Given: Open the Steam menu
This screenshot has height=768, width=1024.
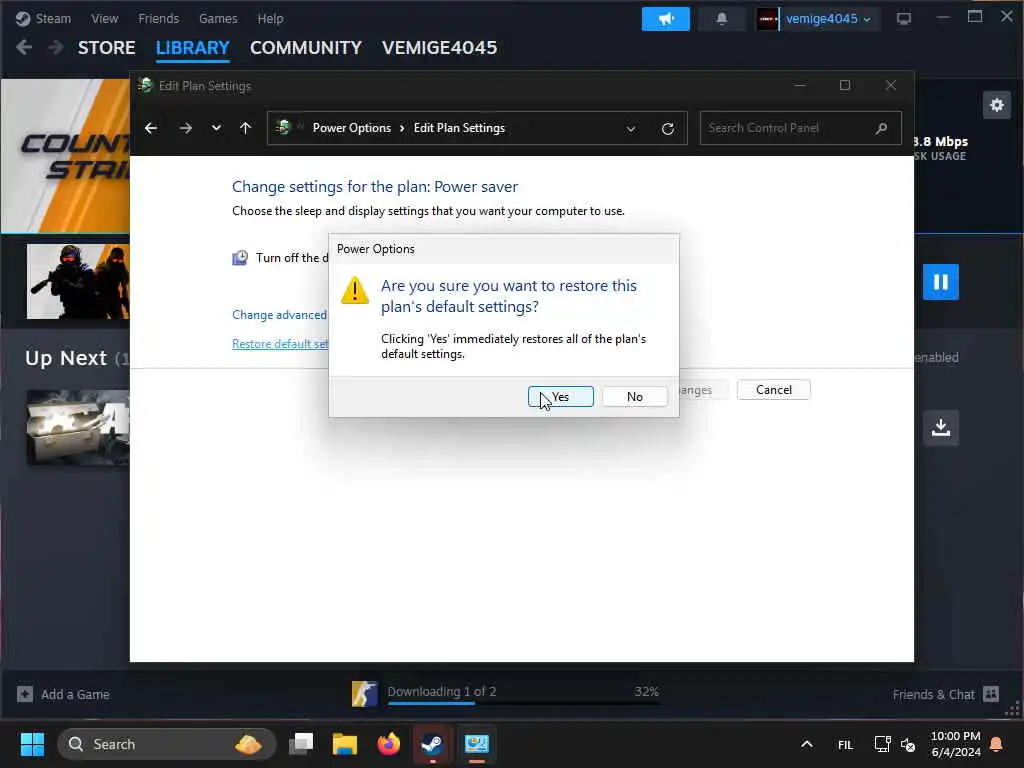Looking at the screenshot, I should tap(43, 18).
